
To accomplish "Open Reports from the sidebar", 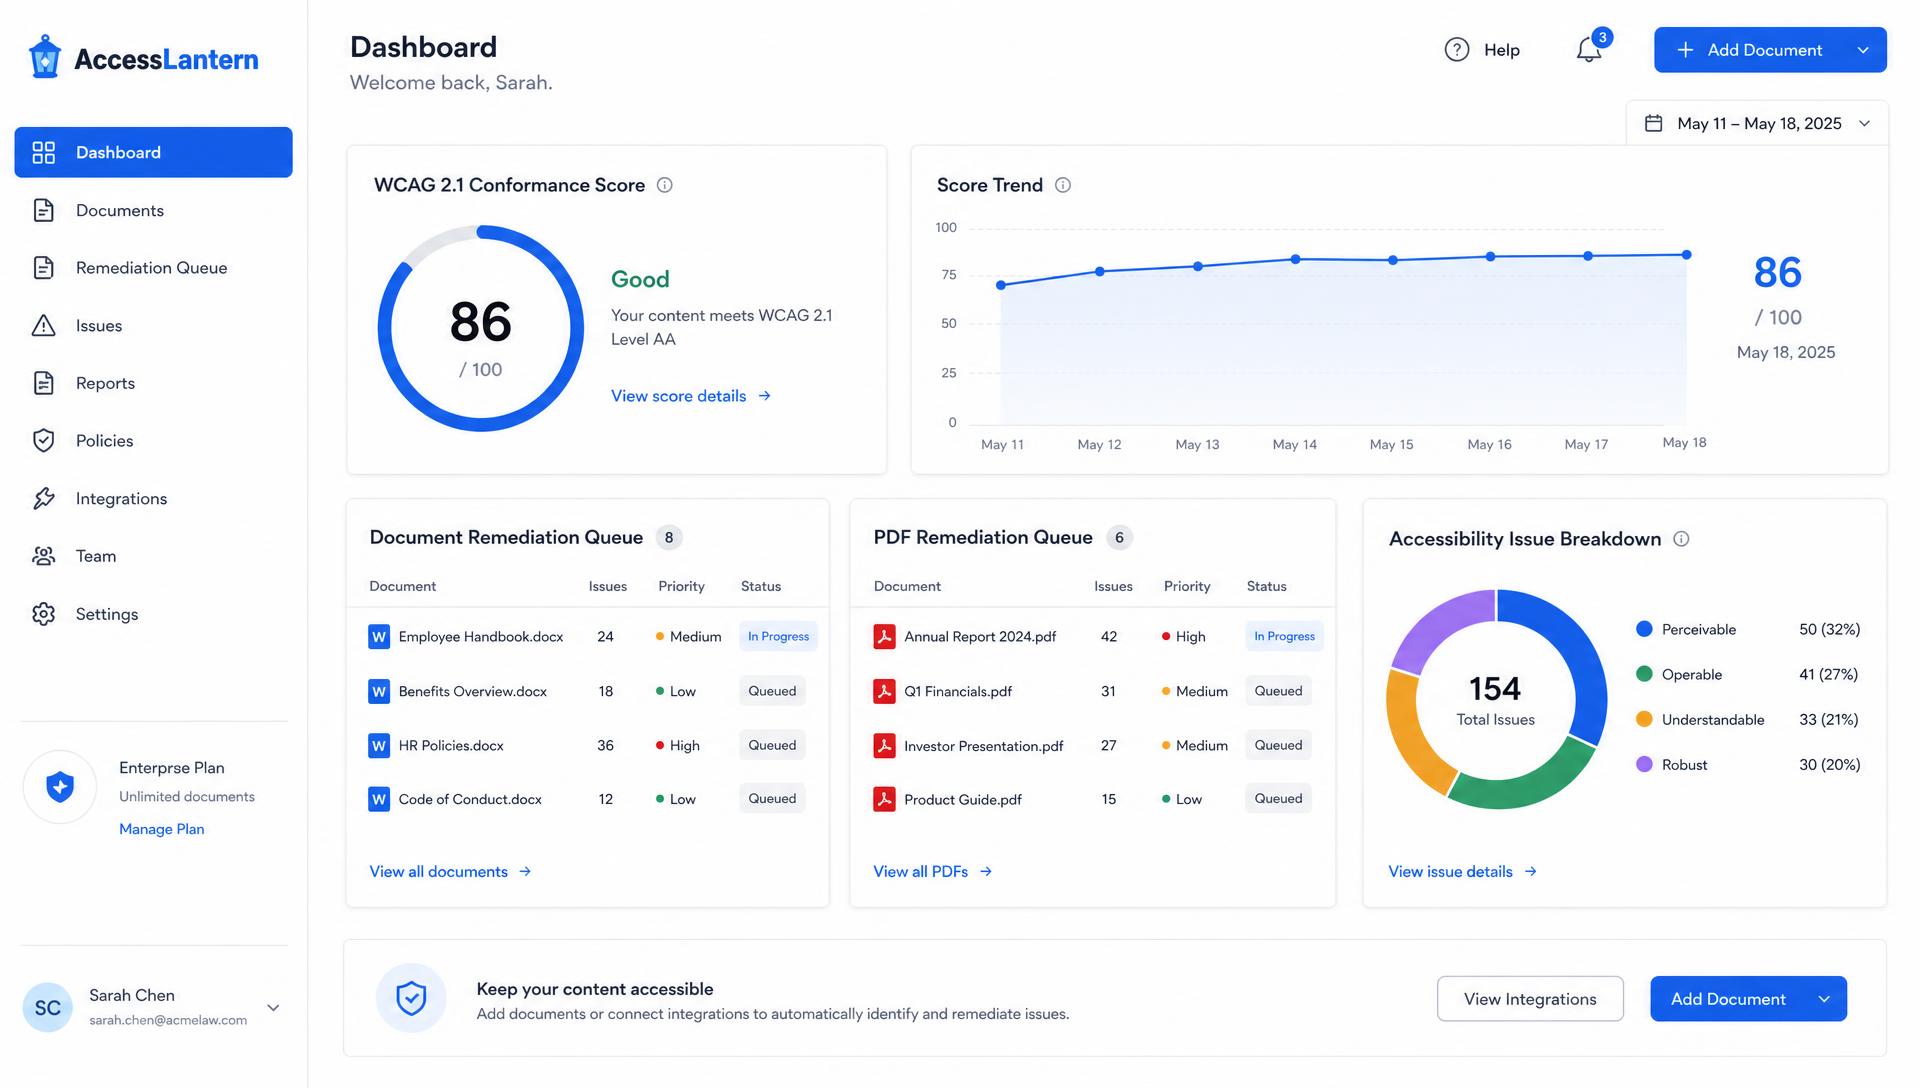I will [x=154, y=383].
